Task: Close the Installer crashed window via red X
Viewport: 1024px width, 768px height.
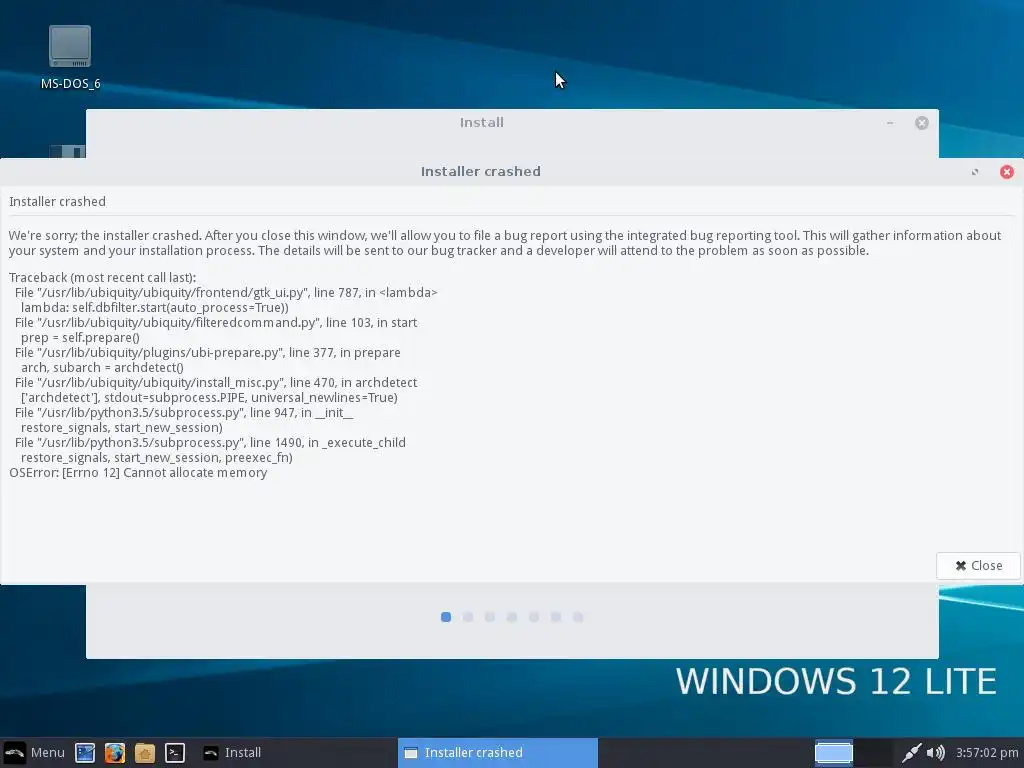Action: coord(1006,171)
